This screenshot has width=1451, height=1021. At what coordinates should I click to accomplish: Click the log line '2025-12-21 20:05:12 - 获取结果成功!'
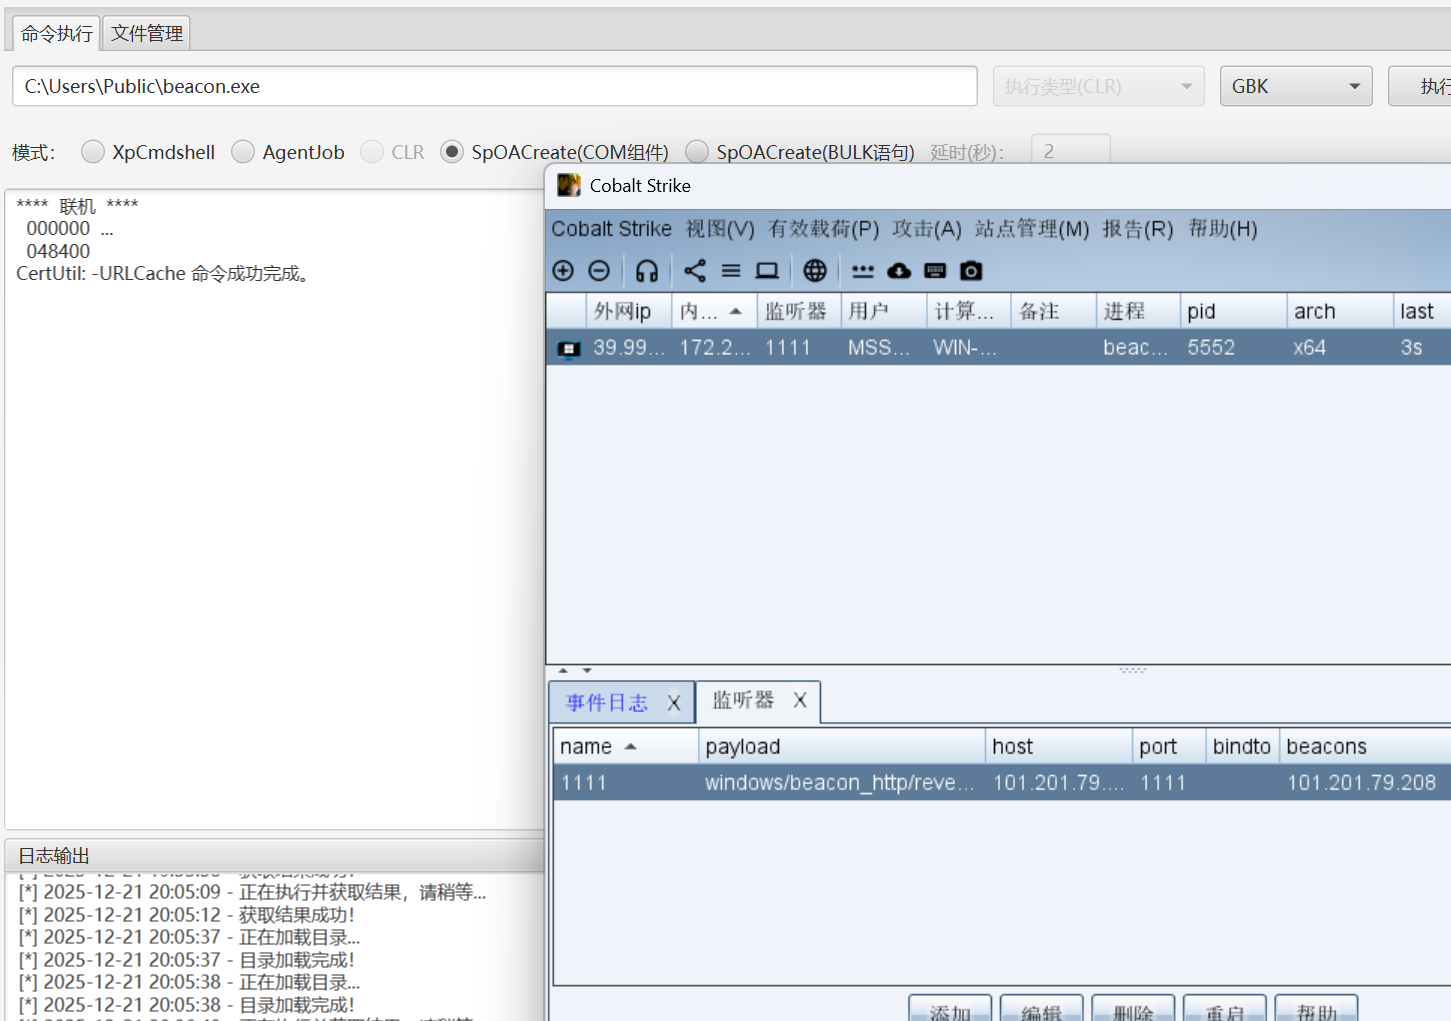186,914
